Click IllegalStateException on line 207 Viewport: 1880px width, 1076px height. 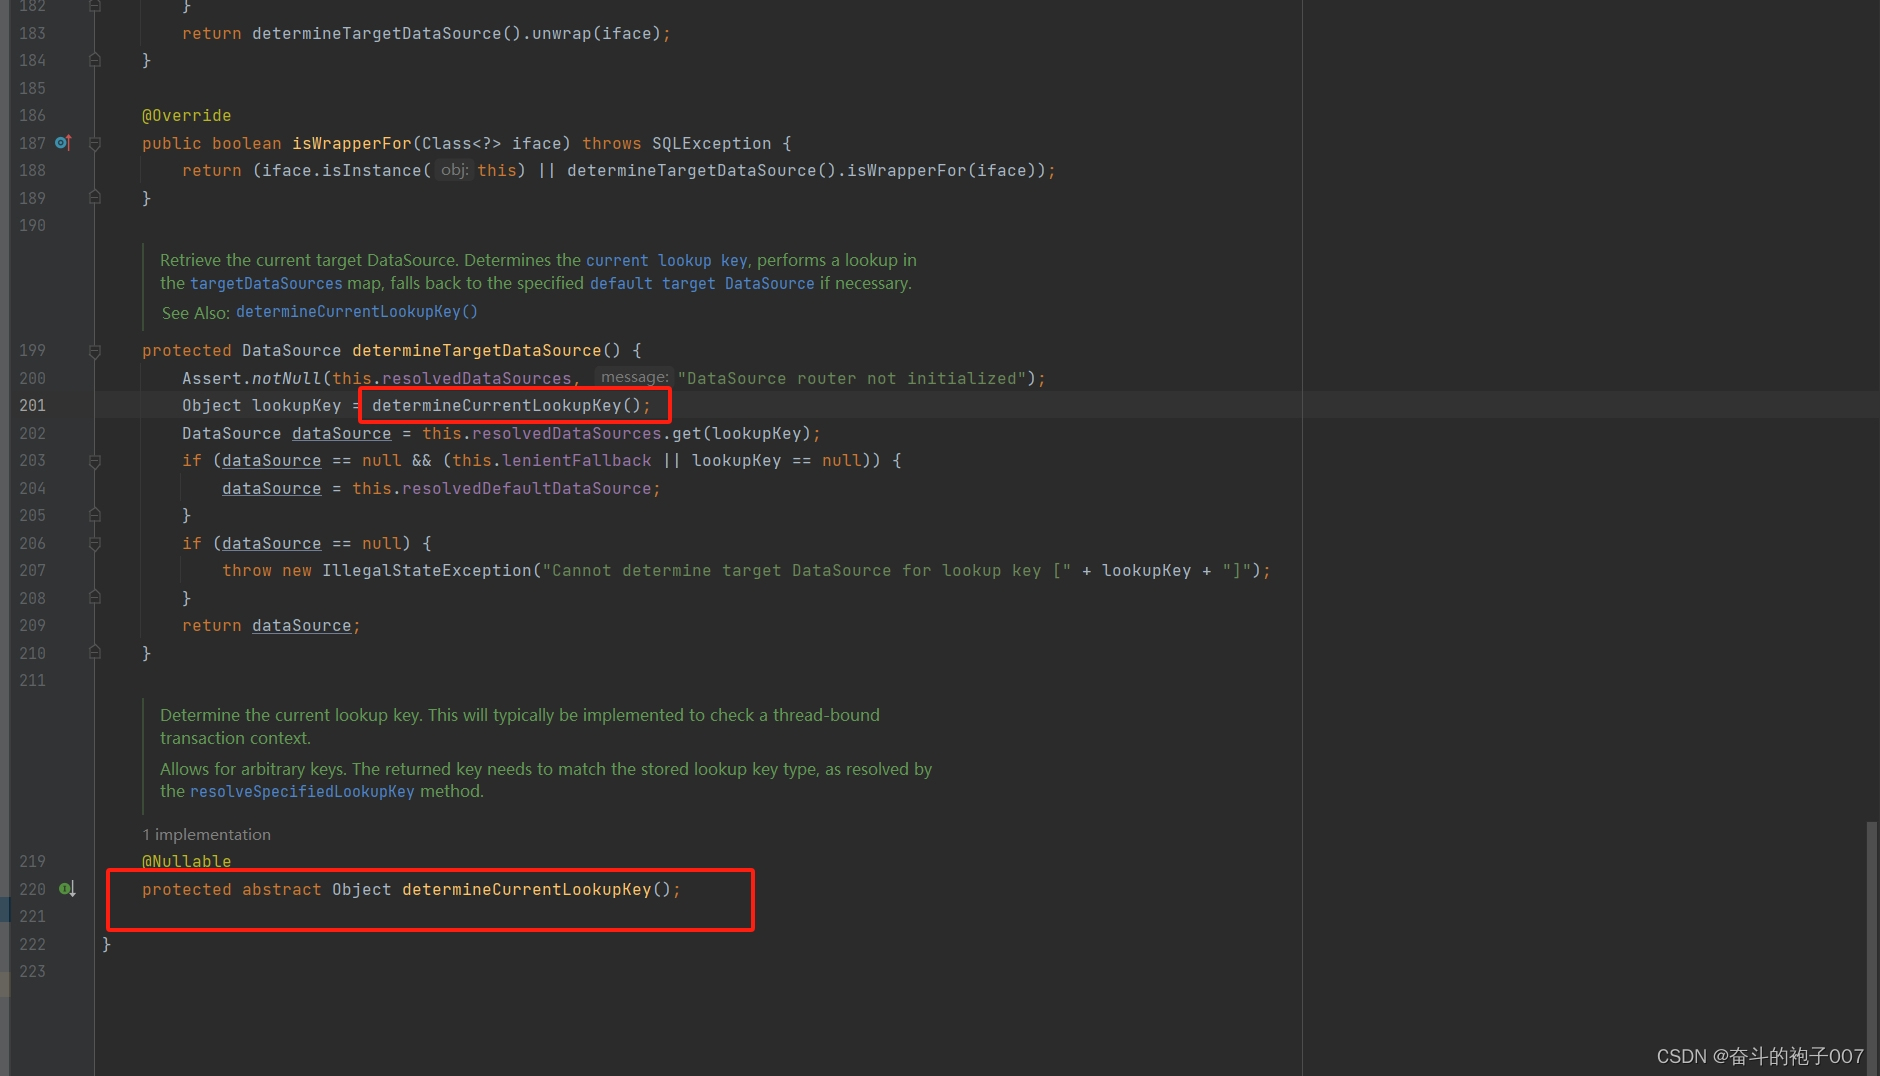pos(426,570)
